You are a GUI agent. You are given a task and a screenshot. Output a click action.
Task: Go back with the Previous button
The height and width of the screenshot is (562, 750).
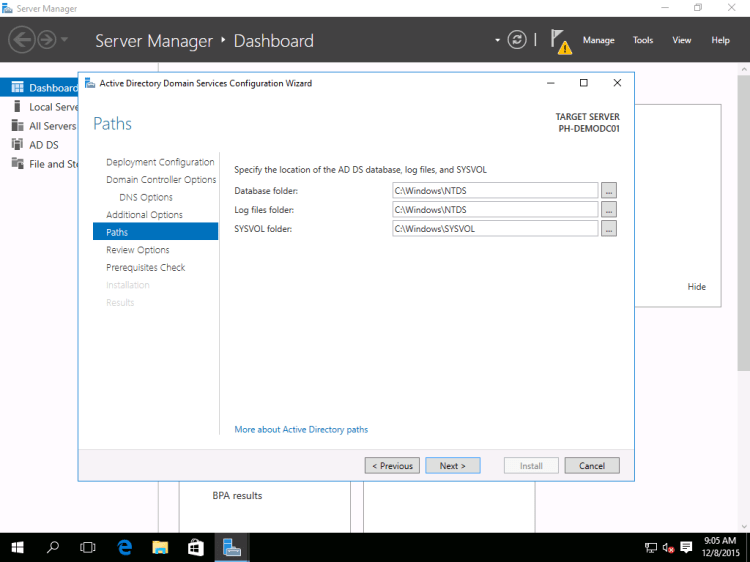point(392,466)
